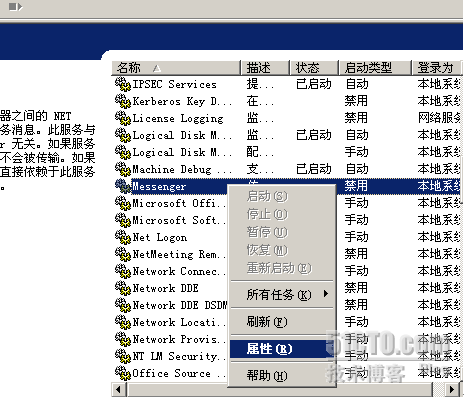Screen dimensions: 464x397
Task: Choose 刷新(F) in the context menu
Action: point(282,322)
